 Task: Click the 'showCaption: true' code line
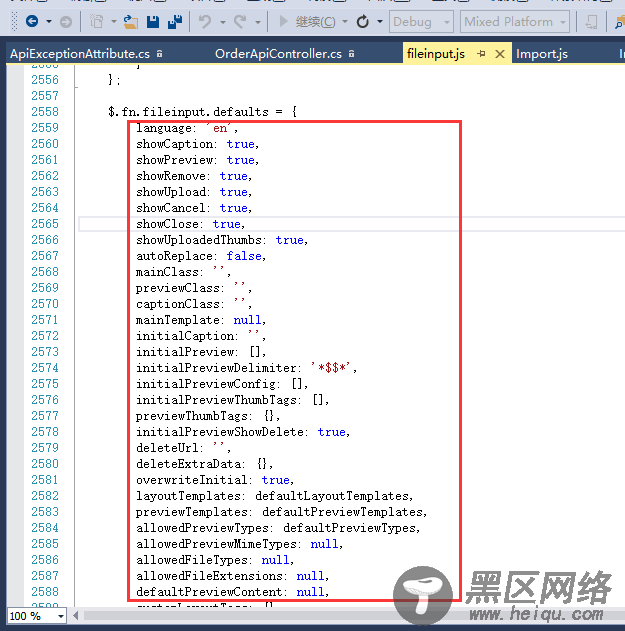pyautogui.click(x=197, y=144)
